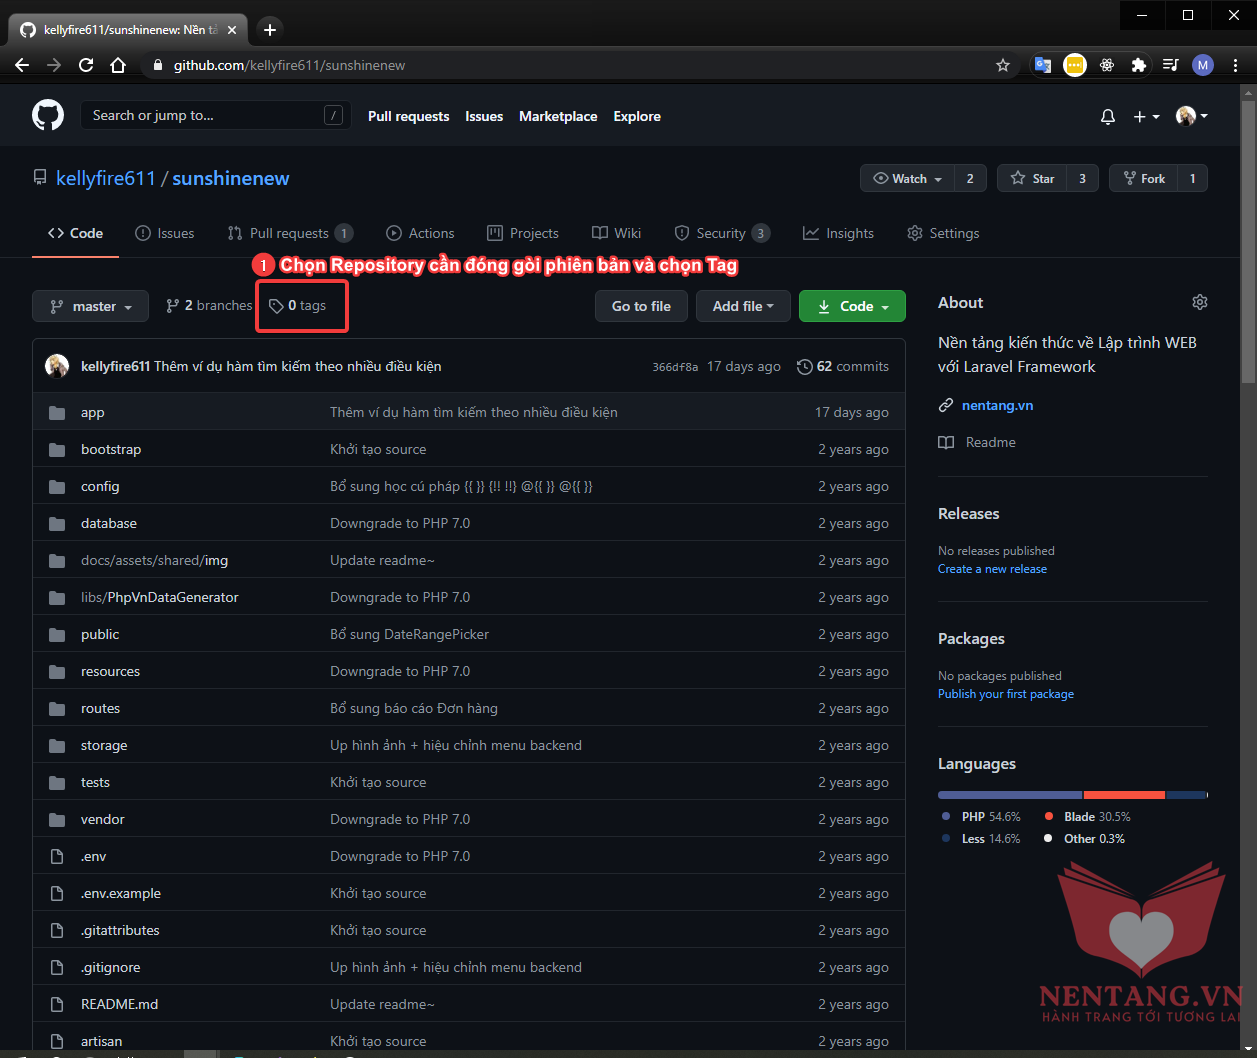Click the Languages color bar
The height and width of the screenshot is (1058, 1257).
[1072, 795]
